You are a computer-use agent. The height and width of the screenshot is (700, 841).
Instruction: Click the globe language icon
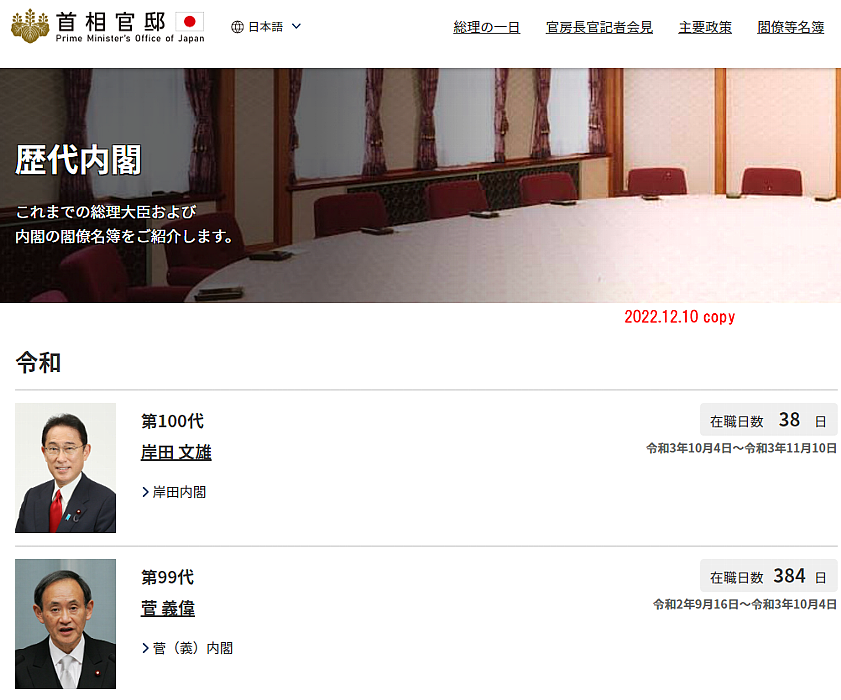[x=237, y=27]
